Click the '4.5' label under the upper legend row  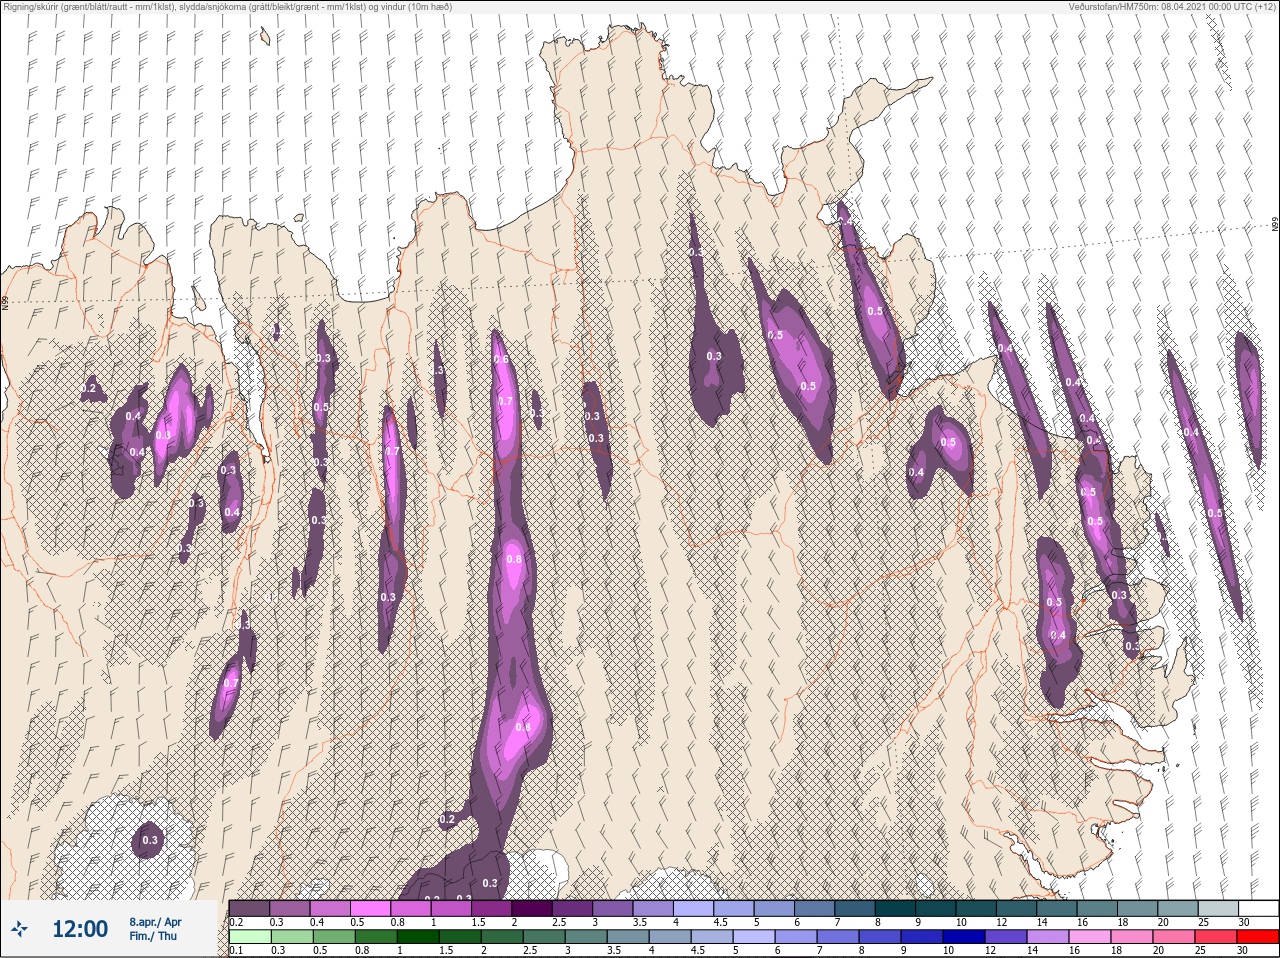[x=721, y=922]
